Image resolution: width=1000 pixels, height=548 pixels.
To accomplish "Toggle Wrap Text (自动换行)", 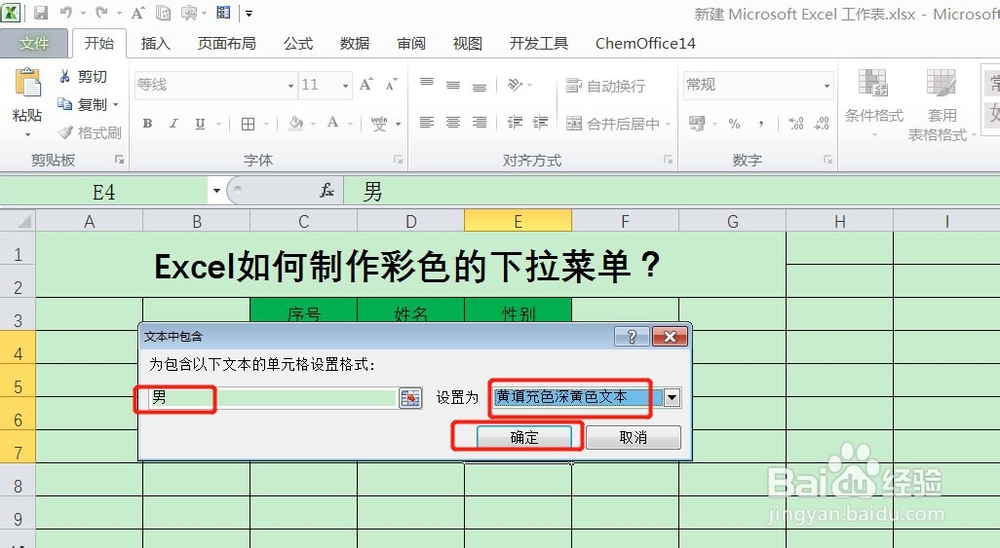I will point(606,85).
